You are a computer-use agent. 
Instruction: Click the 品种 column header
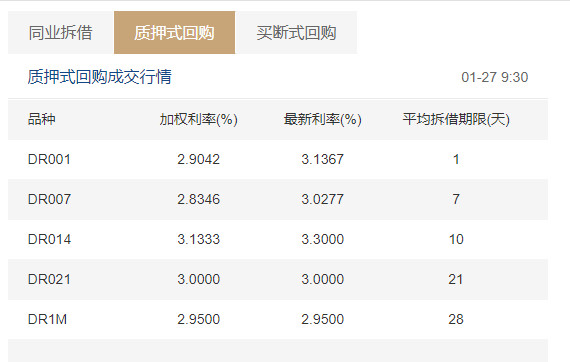tap(41, 119)
